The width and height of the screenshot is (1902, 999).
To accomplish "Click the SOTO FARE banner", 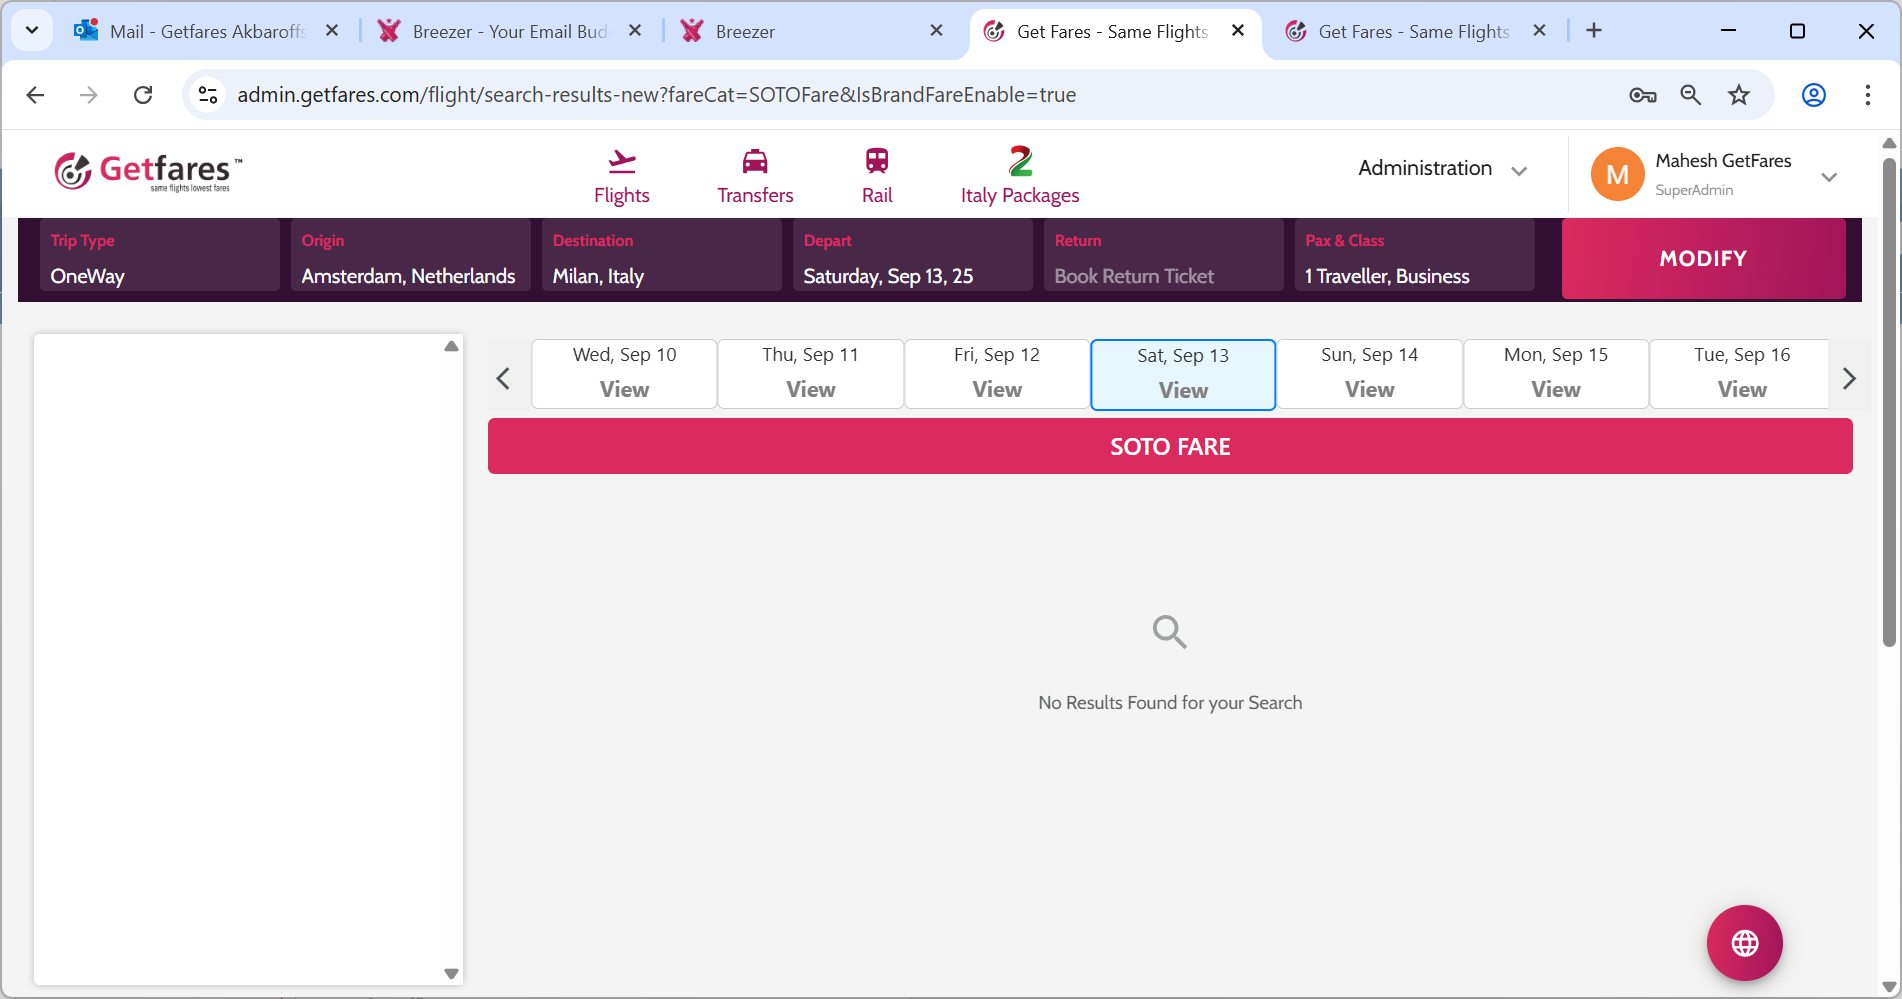I will [x=1169, y=446].
